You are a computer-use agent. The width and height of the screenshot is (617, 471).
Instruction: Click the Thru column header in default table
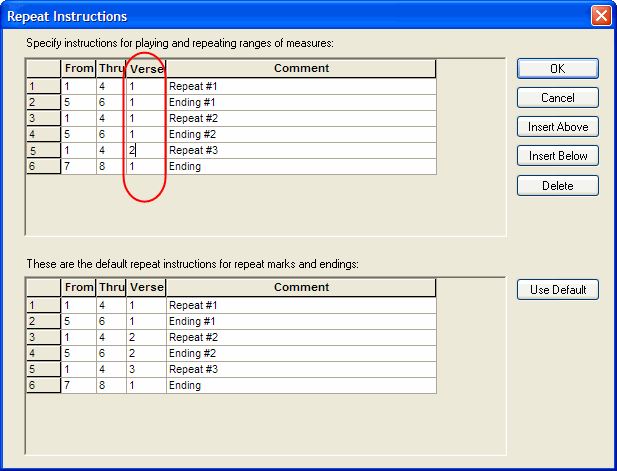(x=110, y=287)
